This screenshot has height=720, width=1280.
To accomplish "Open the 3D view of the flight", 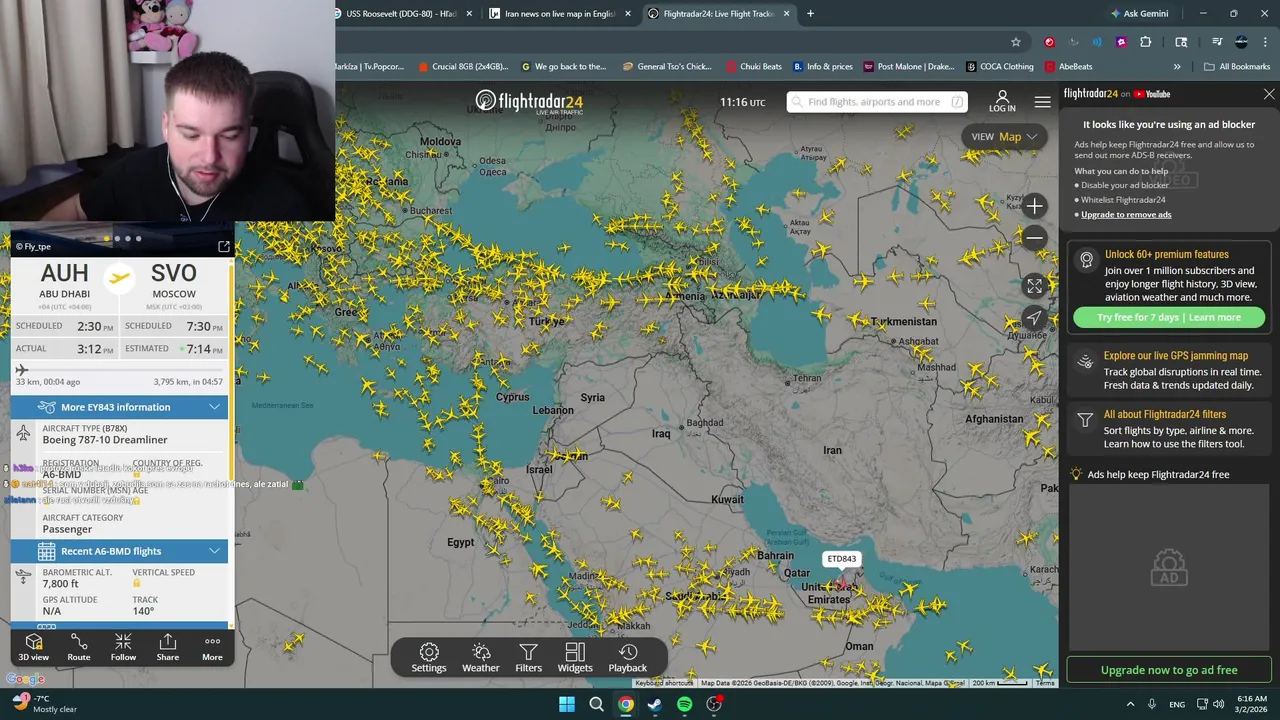I will coord(33,647).
